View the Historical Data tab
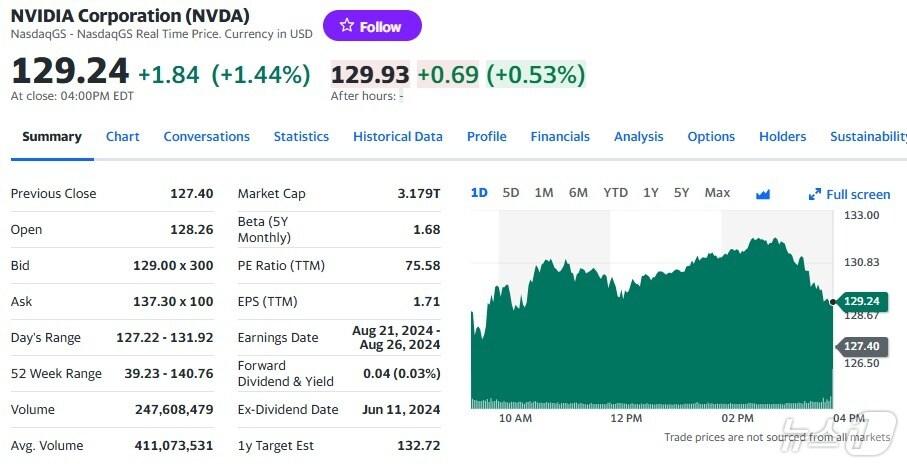The image size is (907, 468). coord(398,136)
